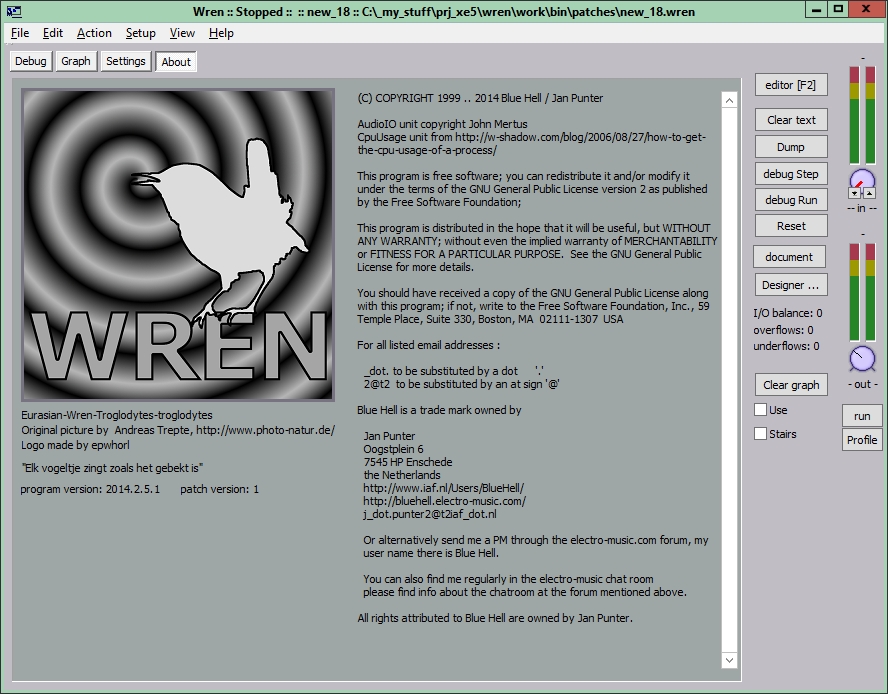Click the input level meter bars
The image size is (888, 694).
(x=862, y=115)
